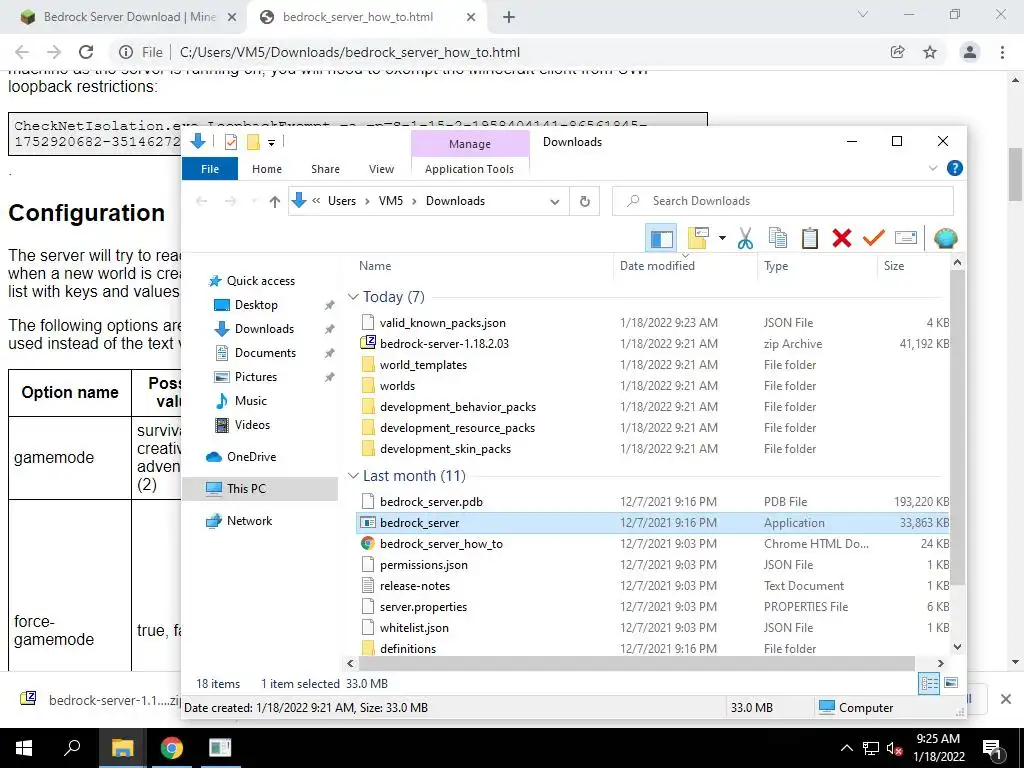Open File Explorer from the Windows taskbar
The height and width of the screenshot is (768, 1024).
(122, 748)
